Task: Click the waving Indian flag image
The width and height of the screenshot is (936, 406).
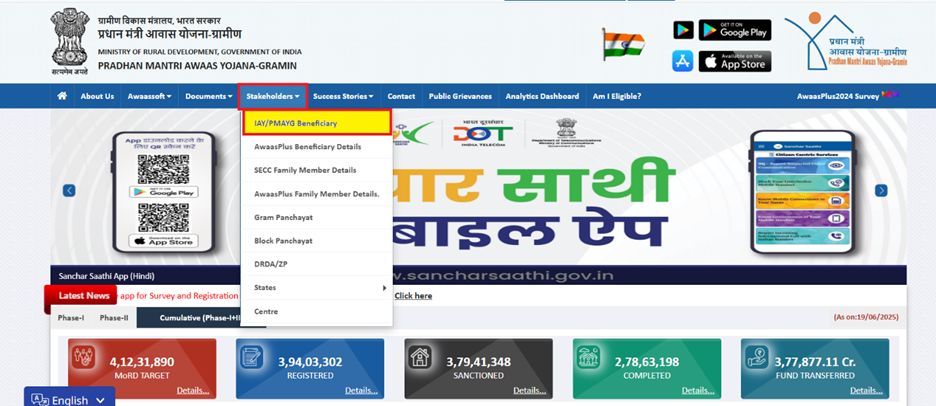Action: [x=623, y=44]
